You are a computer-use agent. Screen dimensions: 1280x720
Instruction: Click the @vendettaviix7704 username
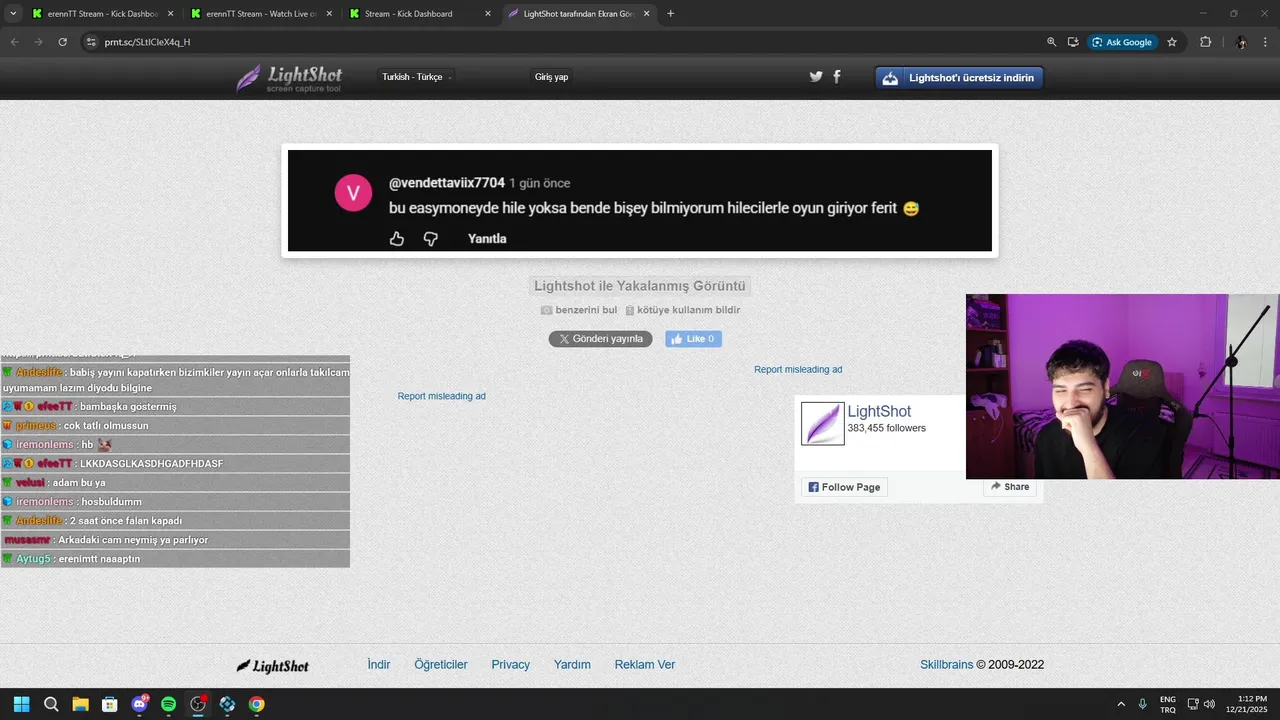(446, 183)
